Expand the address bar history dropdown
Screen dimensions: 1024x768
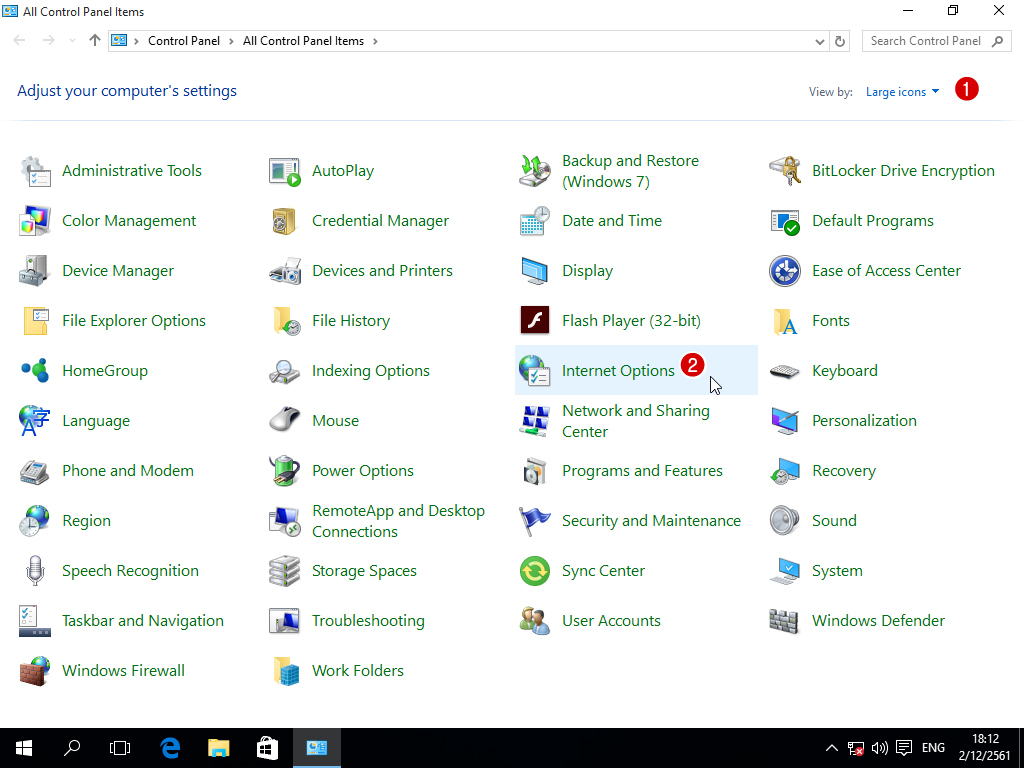[x=820, y=41]
